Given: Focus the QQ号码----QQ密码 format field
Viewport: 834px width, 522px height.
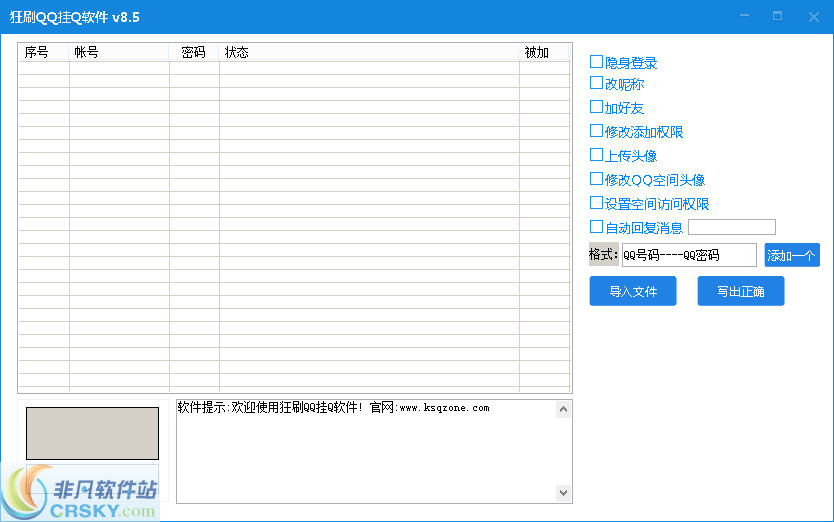Looking at the screenshot, I should (689, 255).
